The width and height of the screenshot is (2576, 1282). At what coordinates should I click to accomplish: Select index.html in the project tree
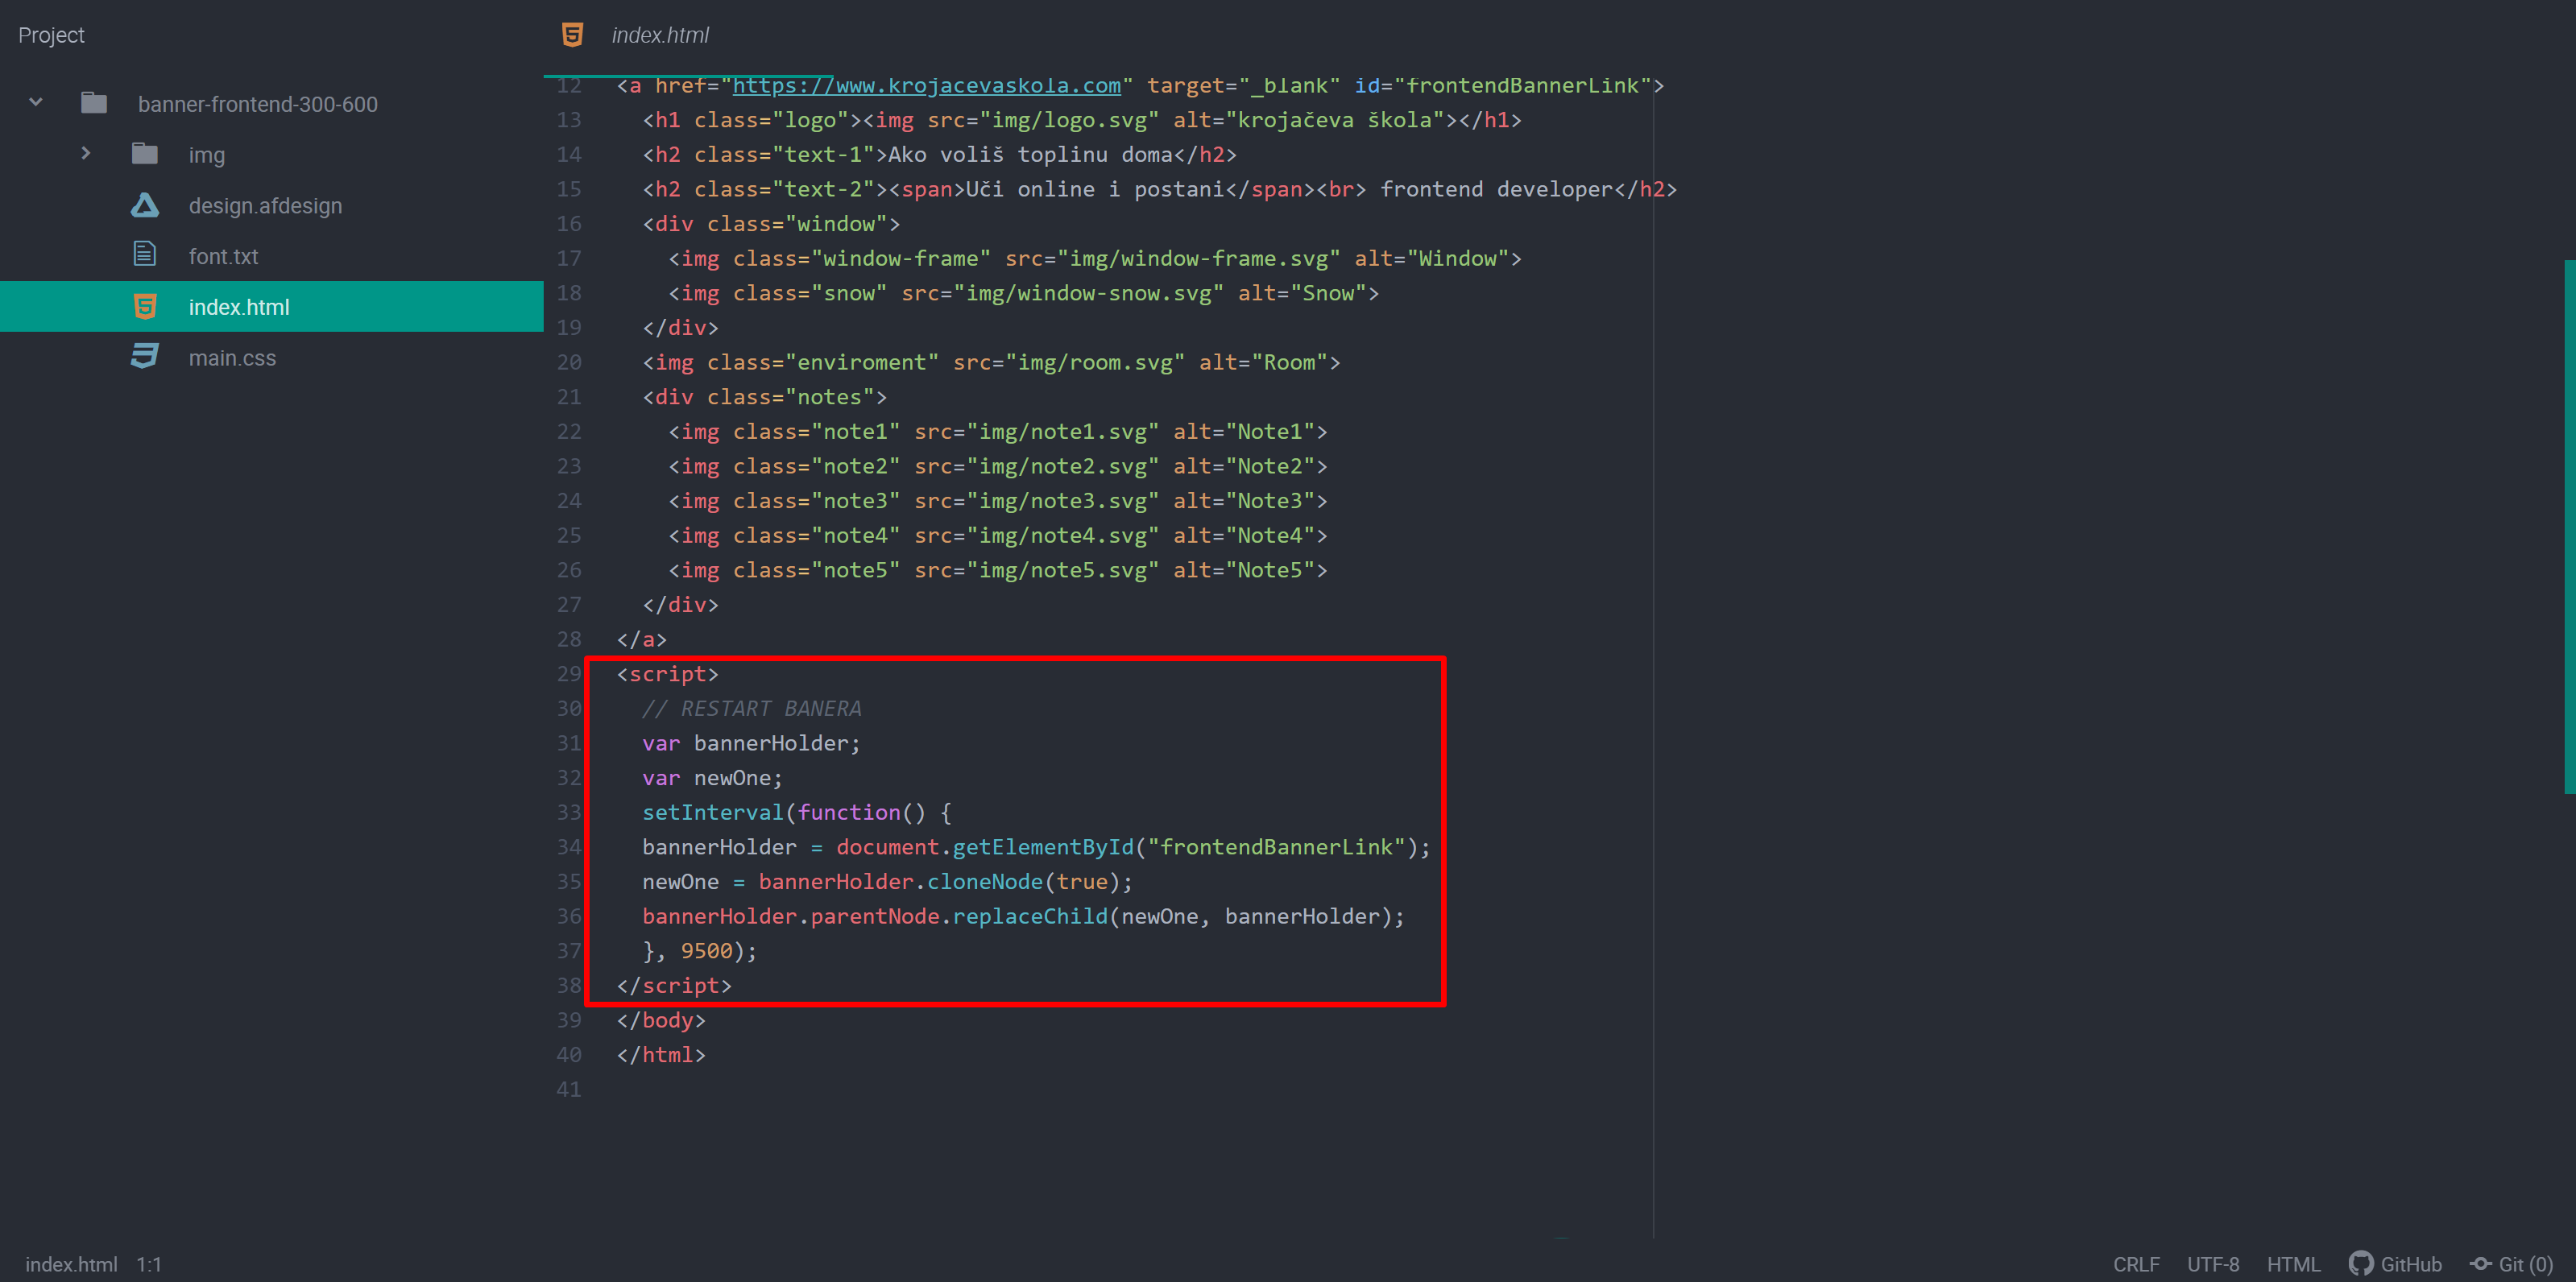tap(272, 306)
